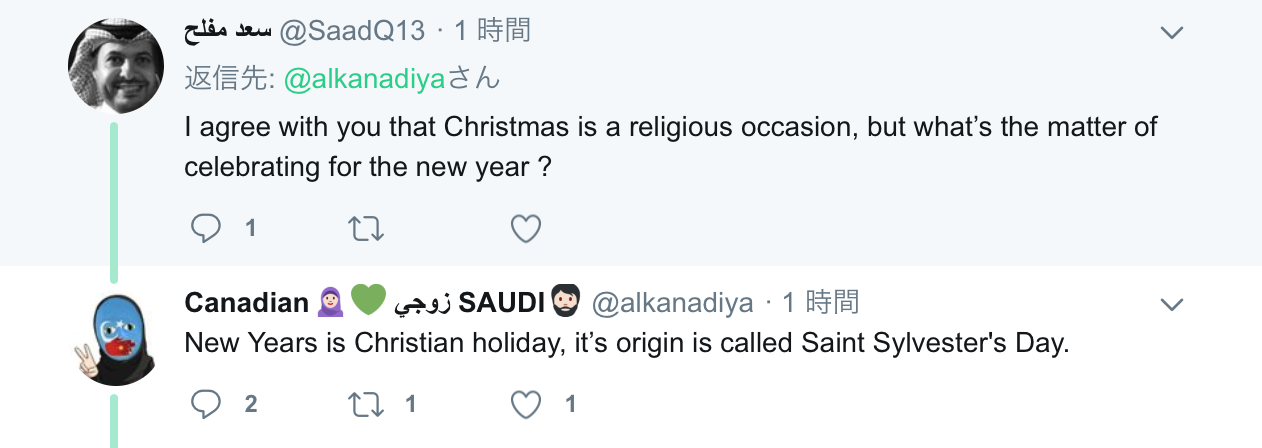Follow the green @alkanadiya reply-to mention

(363, 79)
